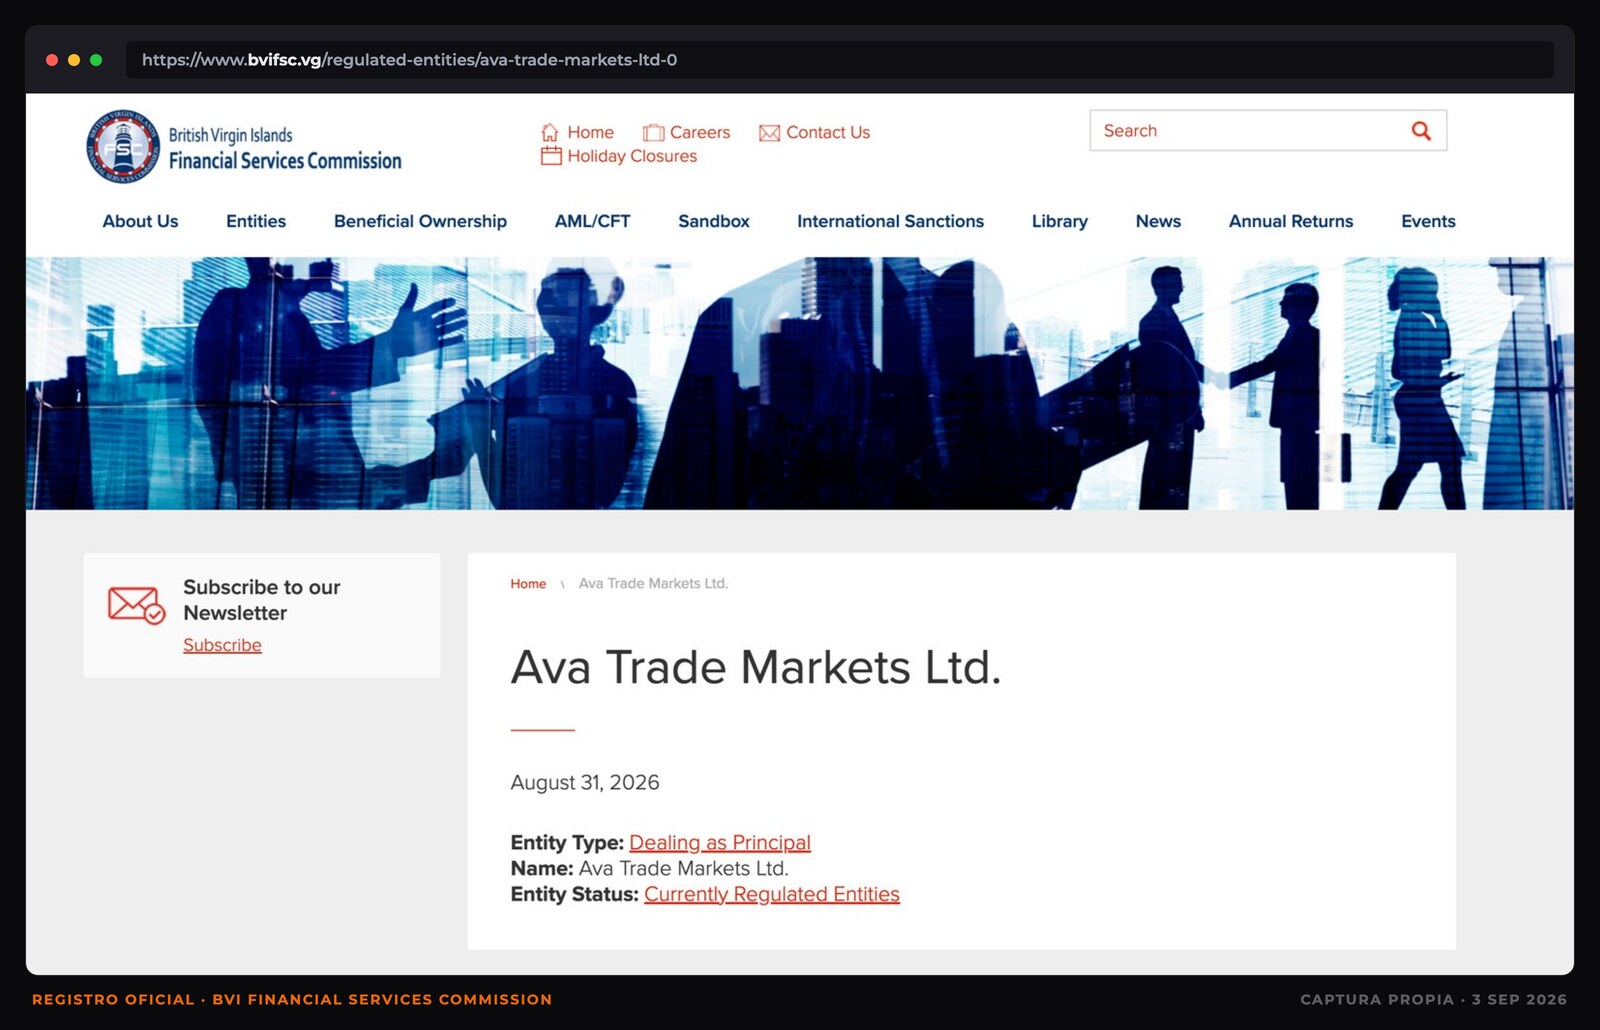Click the green maximize window dot
The height and width of the screenshot is (1030, 1600).
tap(96, 60)
